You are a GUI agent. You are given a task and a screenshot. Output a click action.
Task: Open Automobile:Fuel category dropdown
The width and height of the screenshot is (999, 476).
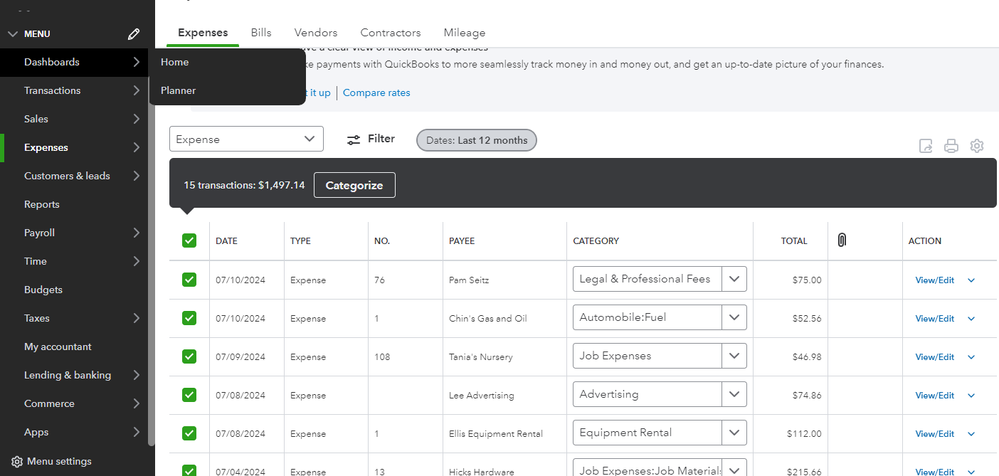coord(734,317)
